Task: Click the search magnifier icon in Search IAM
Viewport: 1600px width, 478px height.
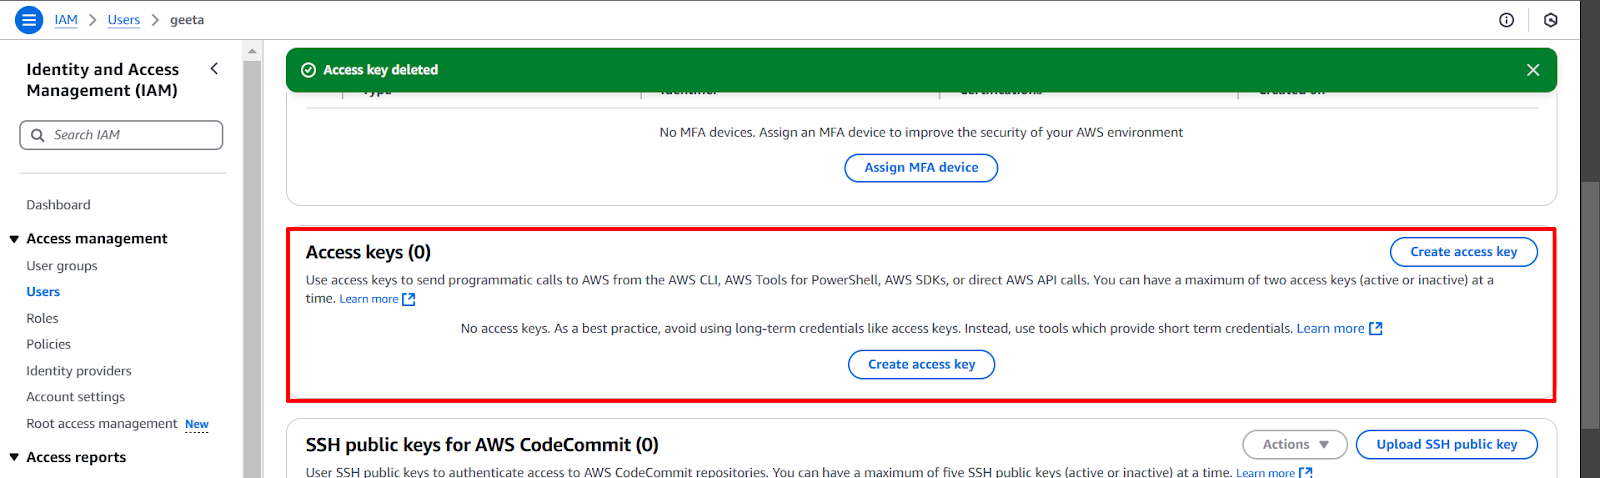Action: 38,135
